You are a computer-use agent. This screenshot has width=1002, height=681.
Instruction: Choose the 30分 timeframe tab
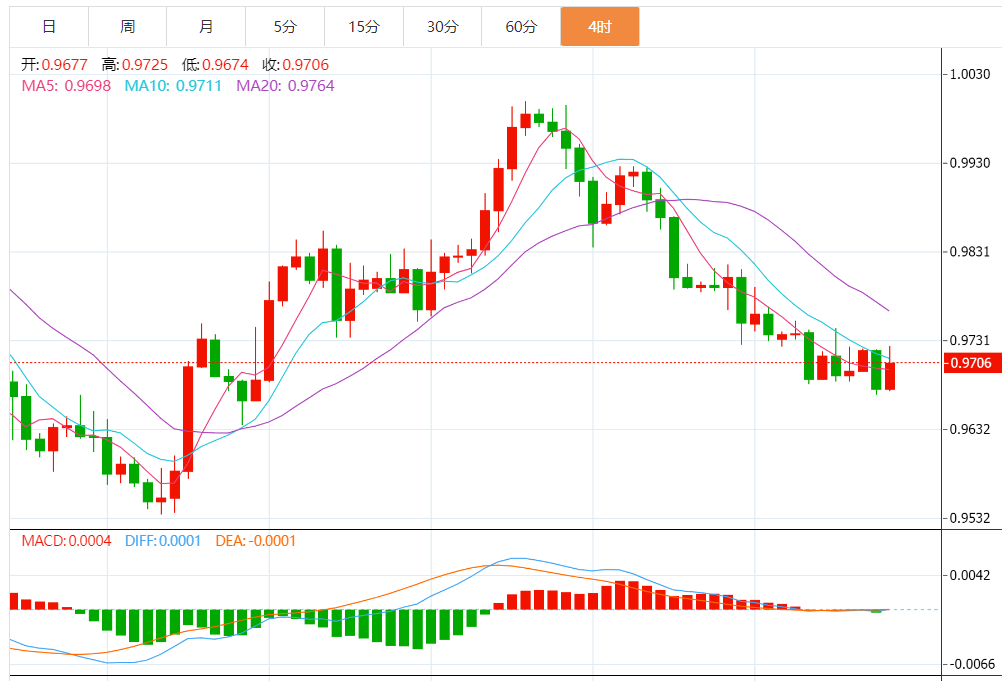pyautogui.click(x=442, y=27)
